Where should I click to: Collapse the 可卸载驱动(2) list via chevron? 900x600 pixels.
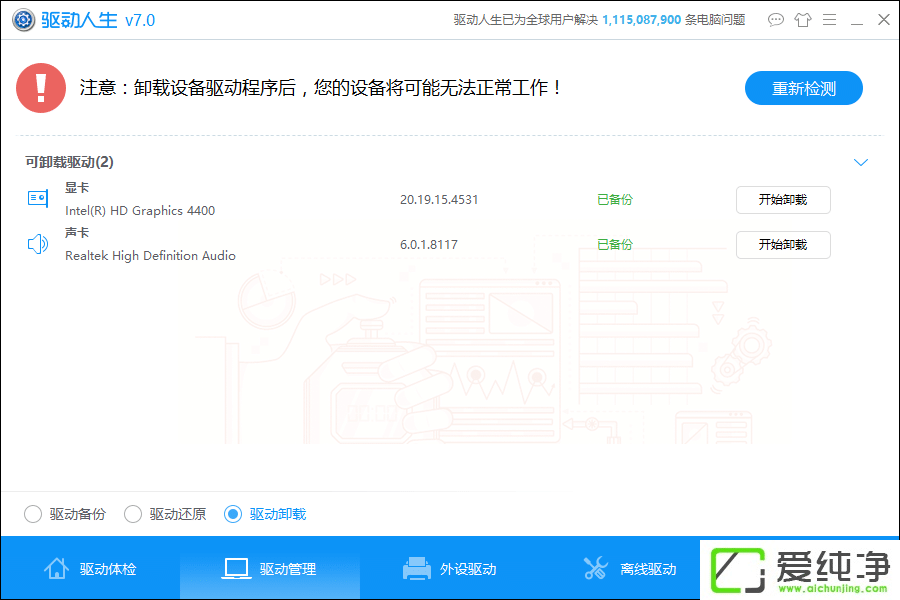pos(861,161)
